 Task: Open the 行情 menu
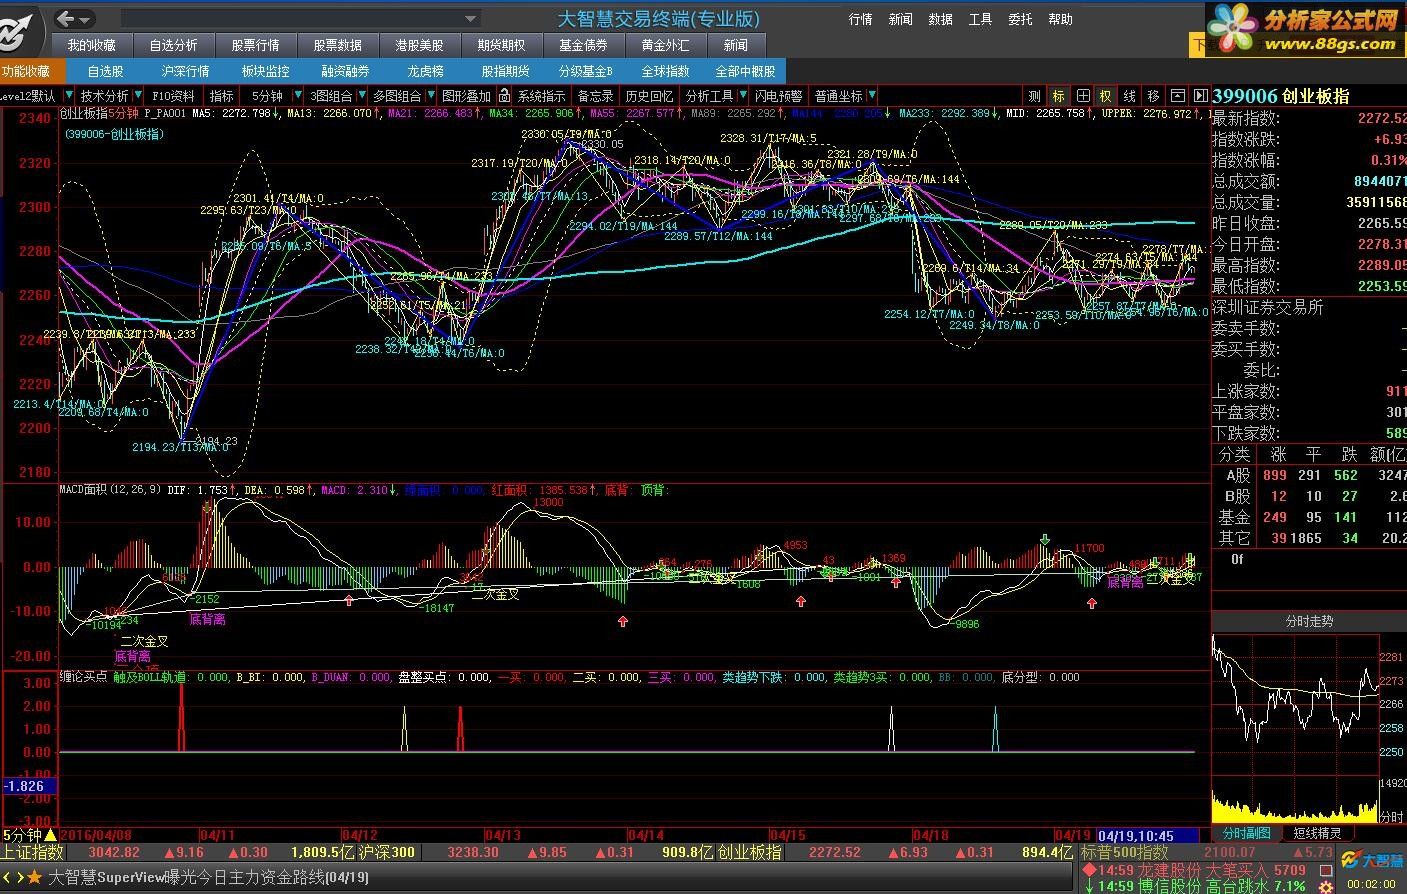pyautogui.click(x=861, y=19)
